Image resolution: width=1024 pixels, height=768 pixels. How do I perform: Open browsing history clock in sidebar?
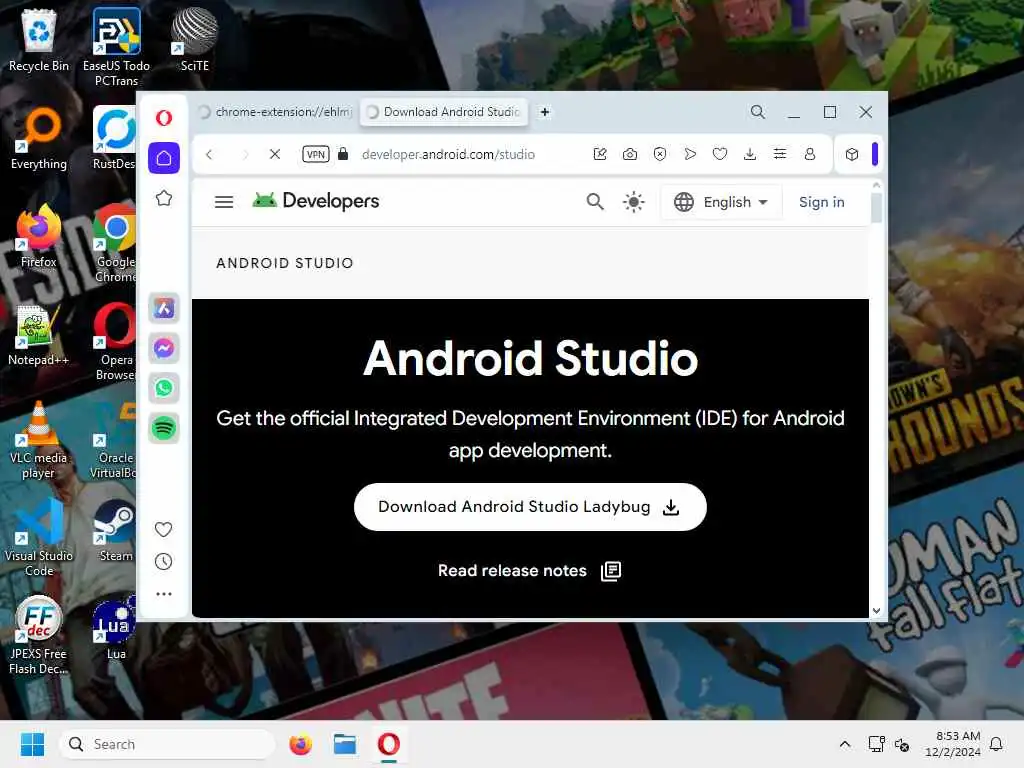(163, 562)
